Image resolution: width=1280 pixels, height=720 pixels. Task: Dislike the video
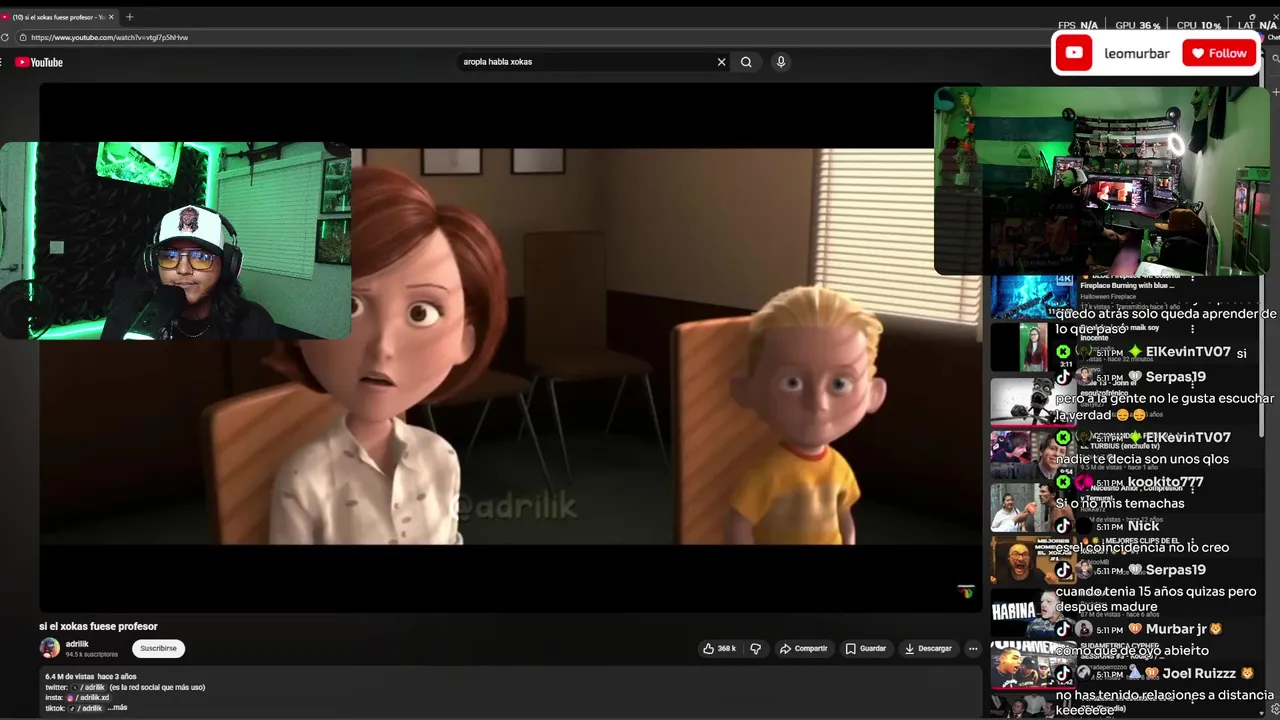(x=755, y=648)
